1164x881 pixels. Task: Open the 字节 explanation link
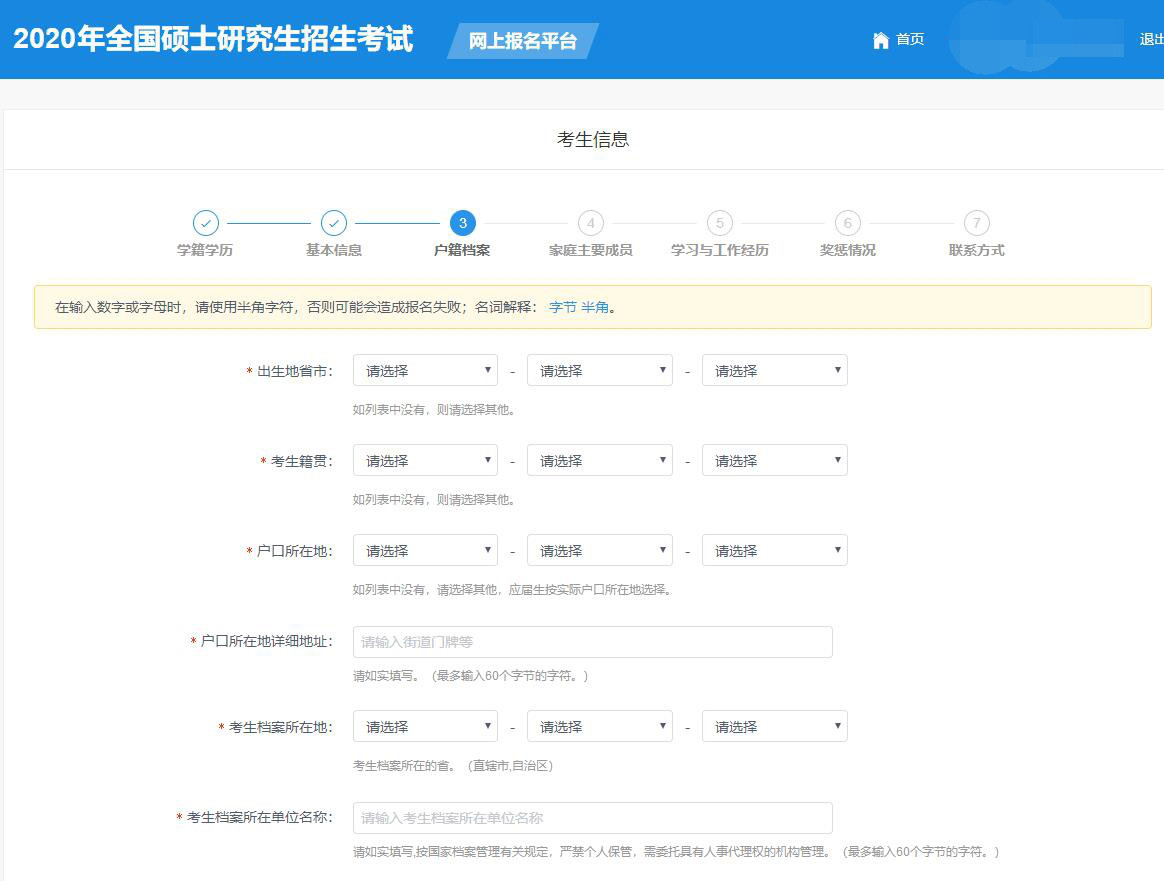[x=560, y=308]
